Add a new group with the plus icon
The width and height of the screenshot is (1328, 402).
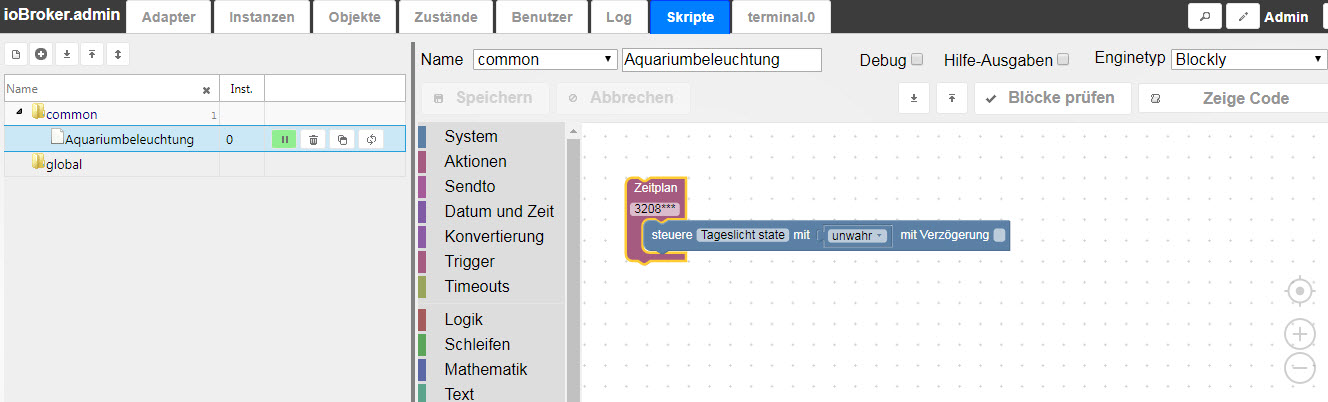click(41, 55)
